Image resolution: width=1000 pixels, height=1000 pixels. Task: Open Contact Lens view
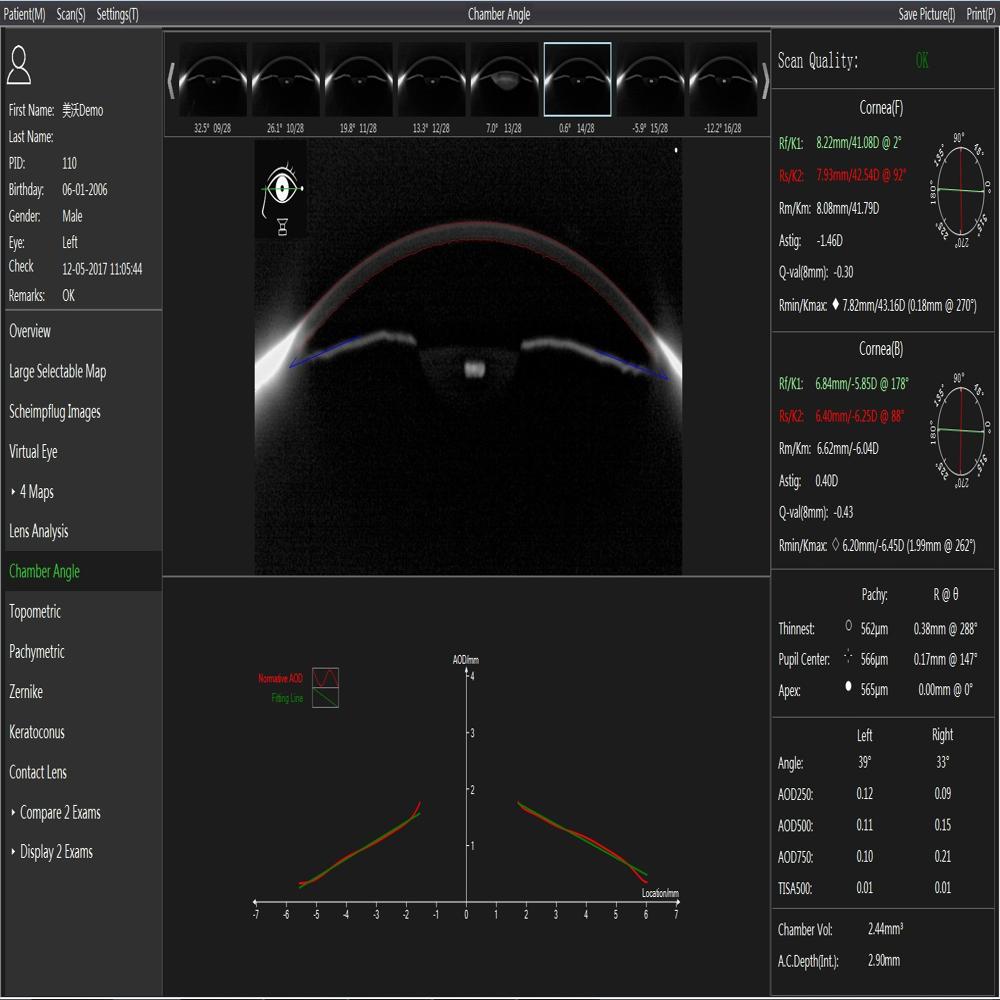pos(38,772)
